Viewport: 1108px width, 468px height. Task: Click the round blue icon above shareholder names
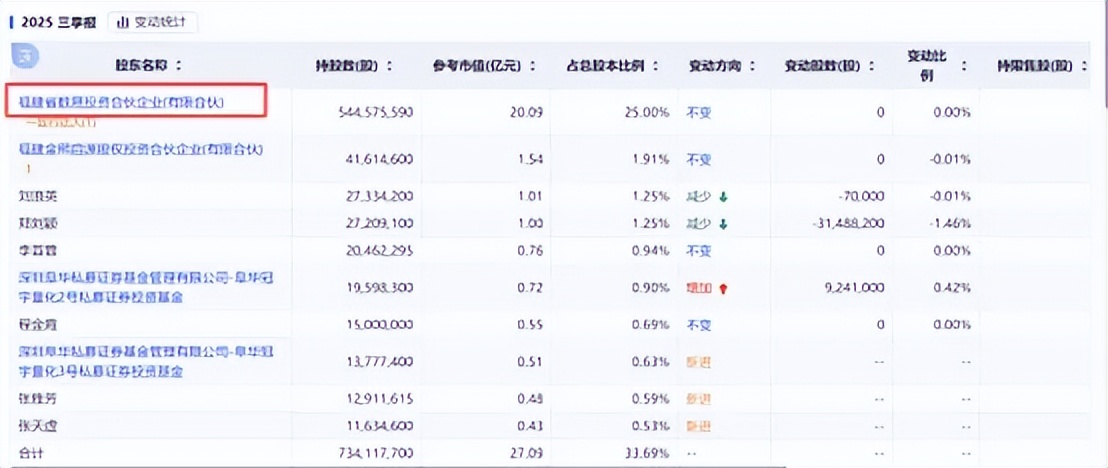[24, 56]
